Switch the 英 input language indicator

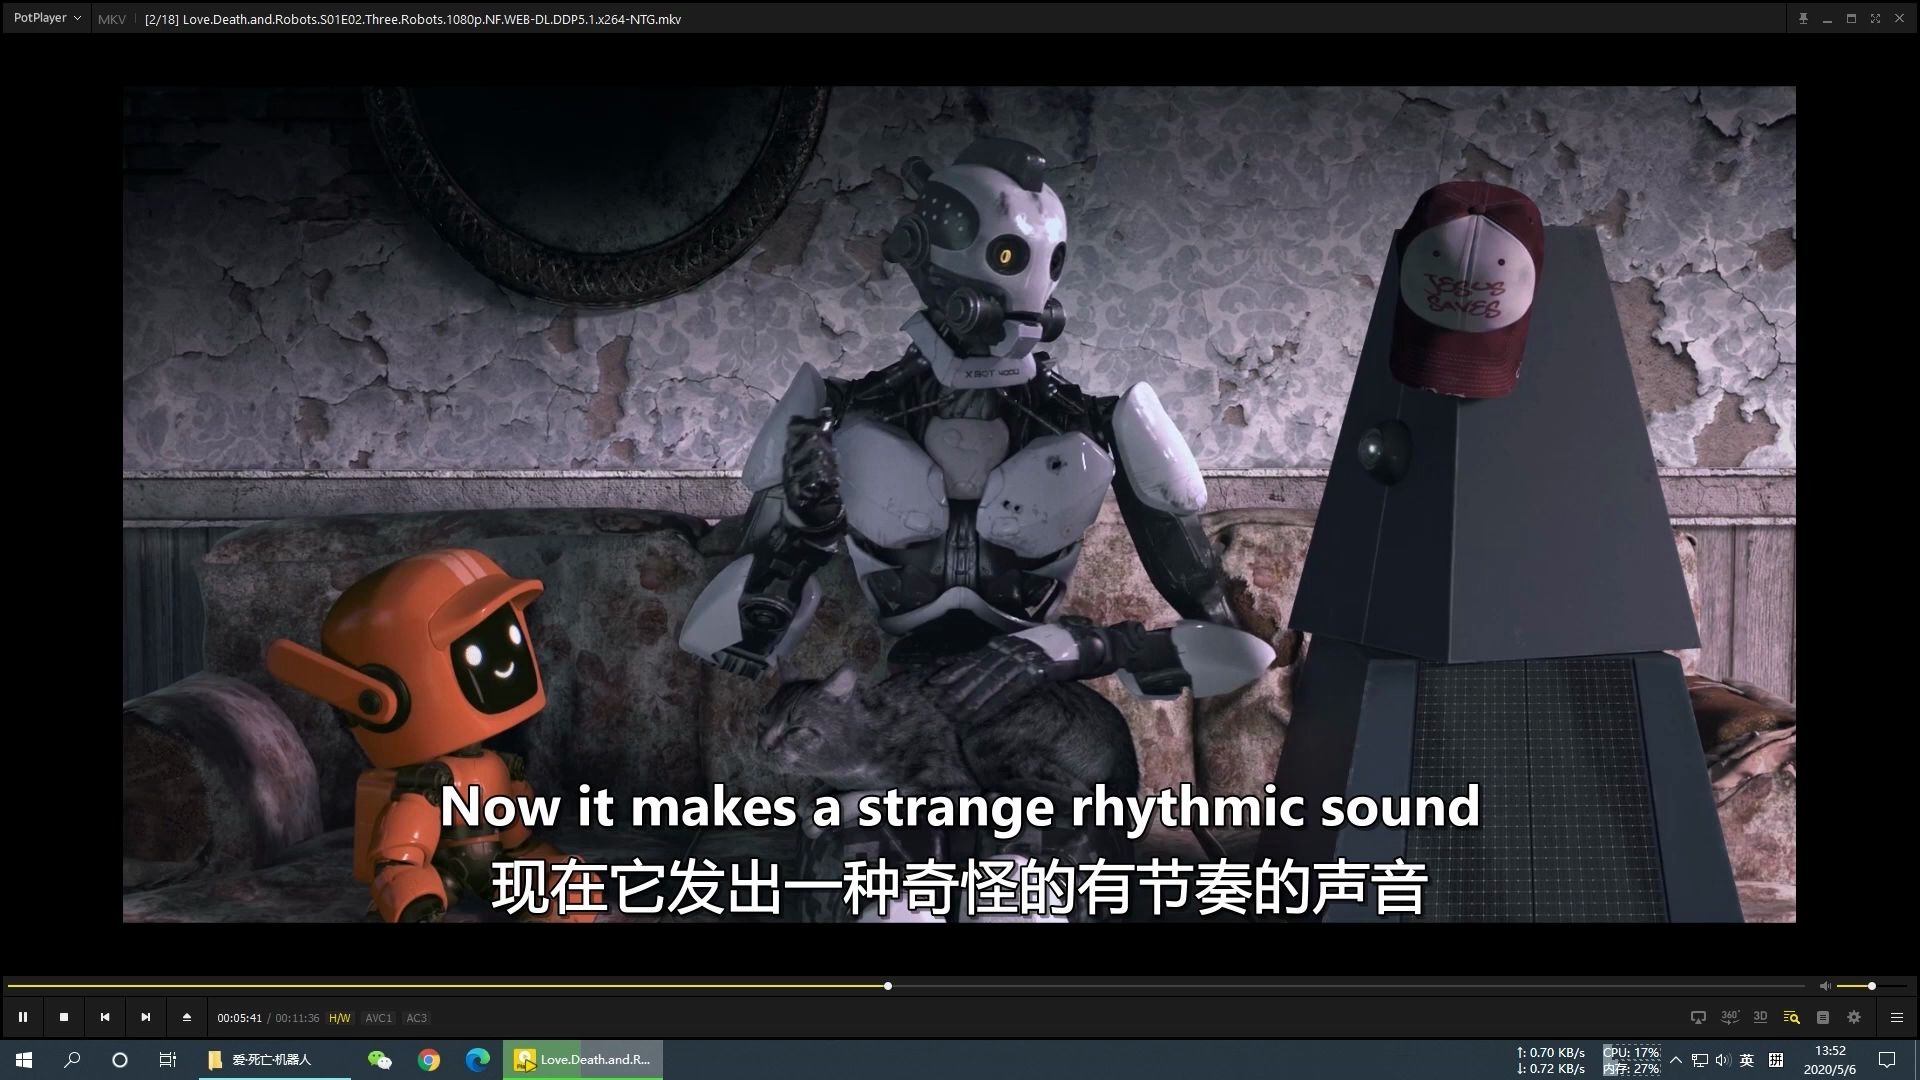coord(1747,1060)
